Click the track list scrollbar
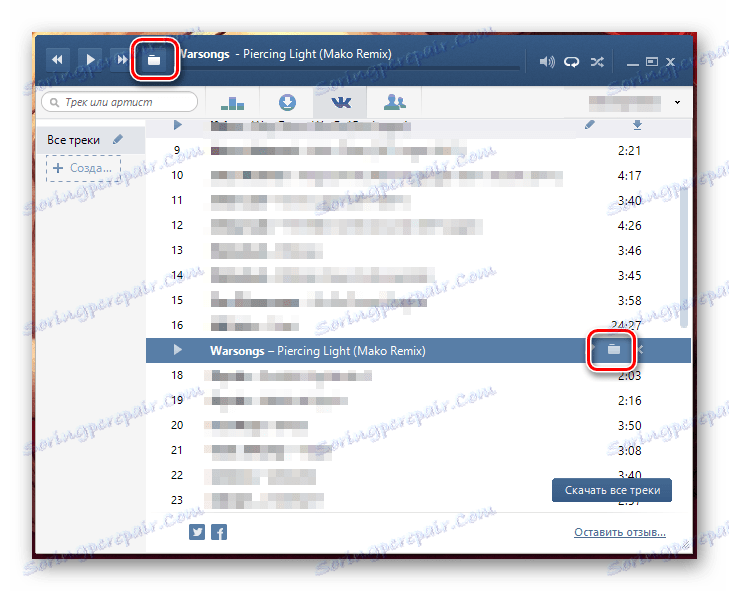 pos(683,256)
